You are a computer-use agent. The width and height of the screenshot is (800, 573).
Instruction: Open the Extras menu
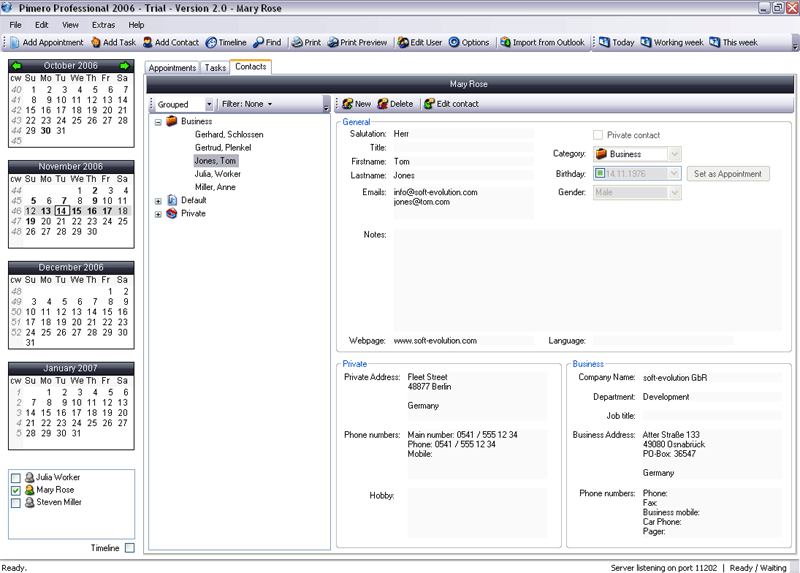click(x=104, y=25)
